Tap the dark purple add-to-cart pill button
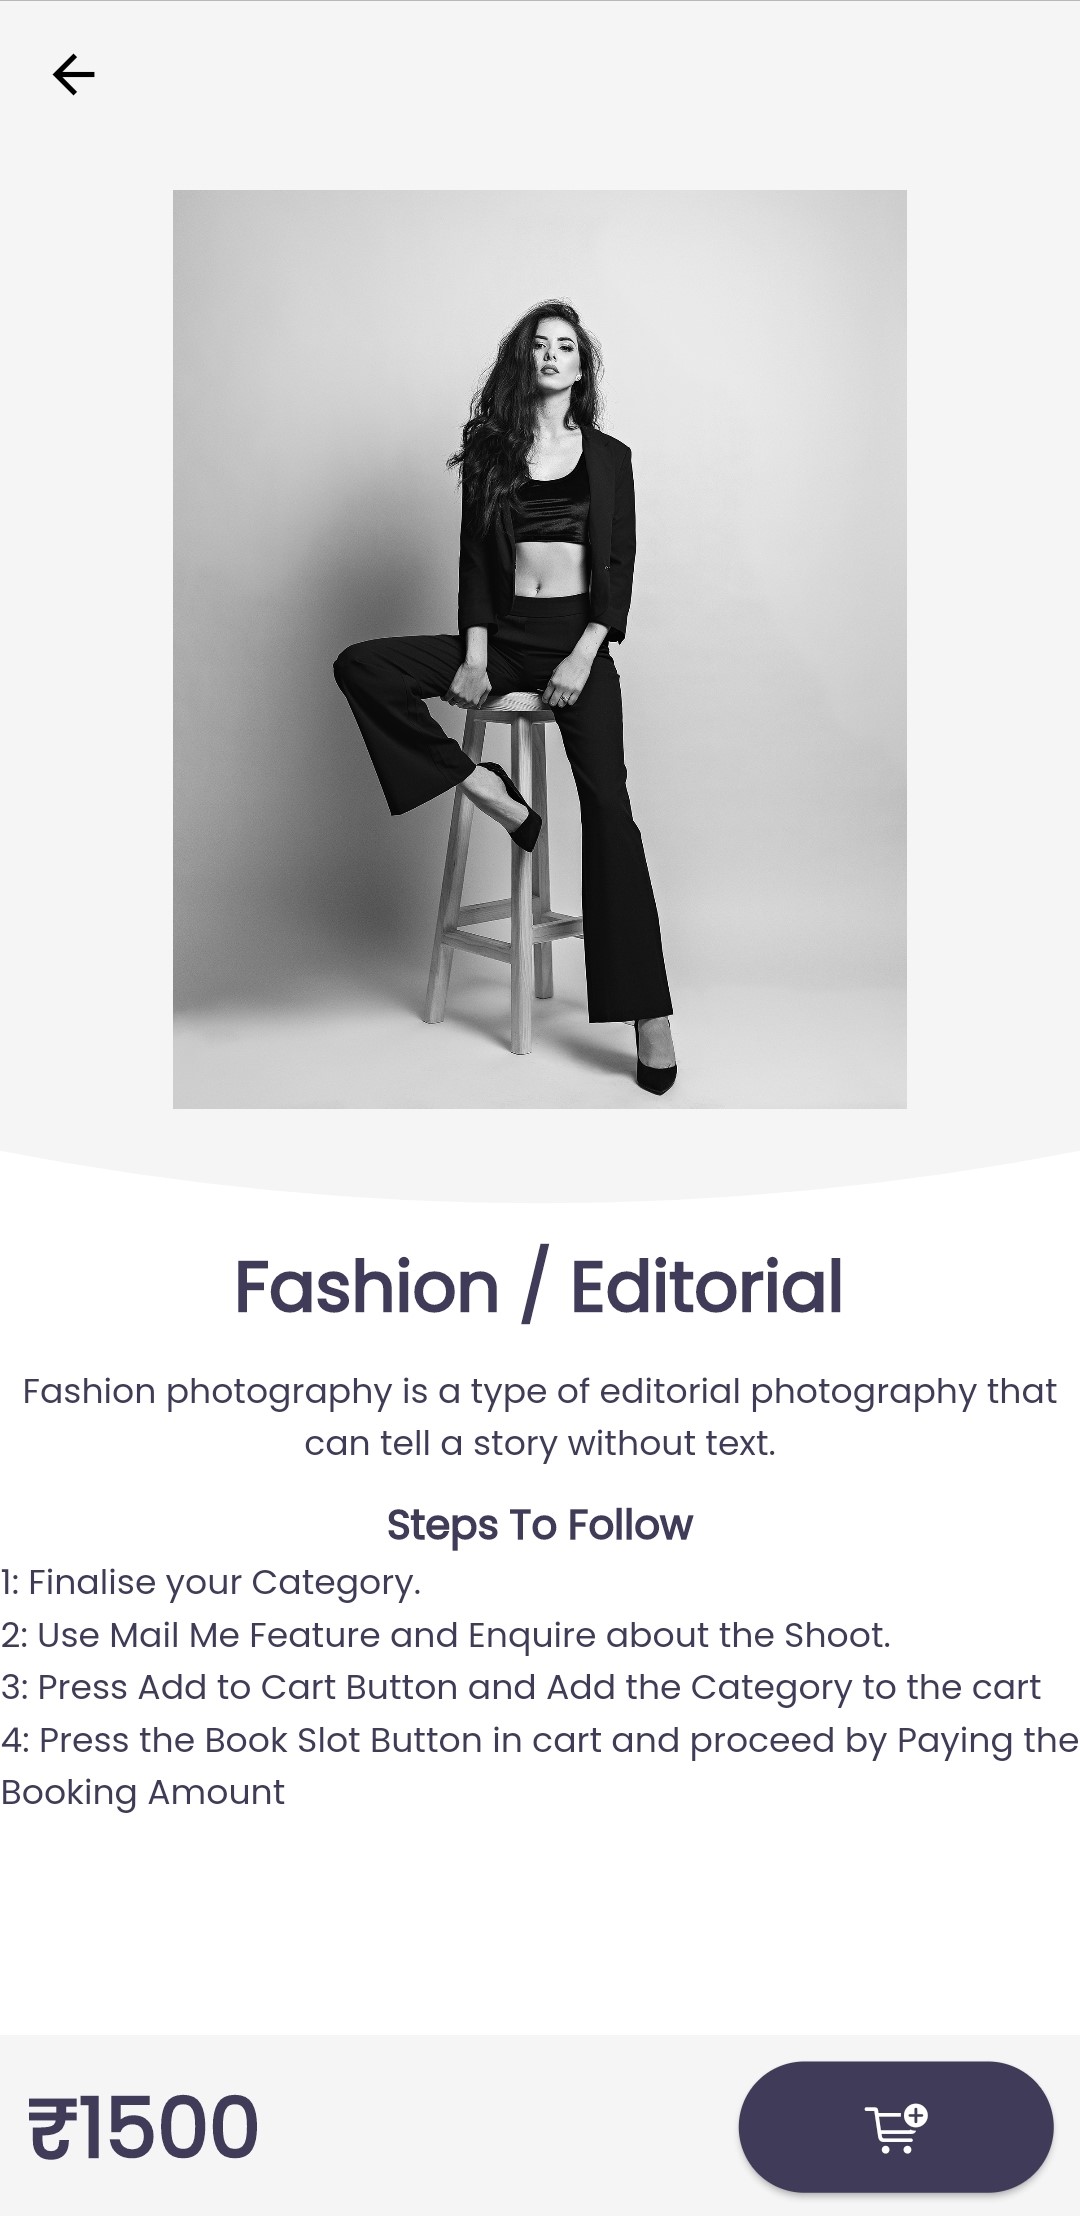 click(x=896, y=2128)
